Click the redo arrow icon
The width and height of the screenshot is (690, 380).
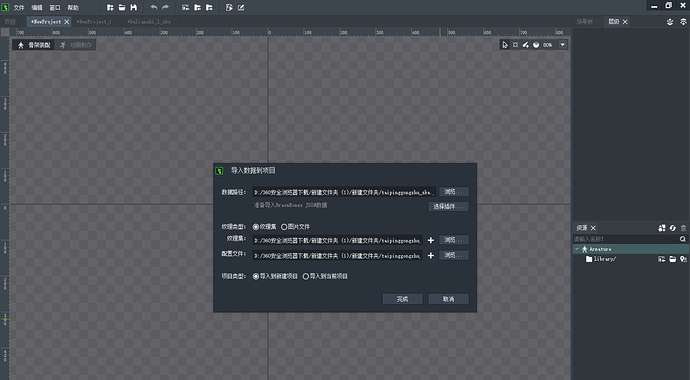[165, 7]
